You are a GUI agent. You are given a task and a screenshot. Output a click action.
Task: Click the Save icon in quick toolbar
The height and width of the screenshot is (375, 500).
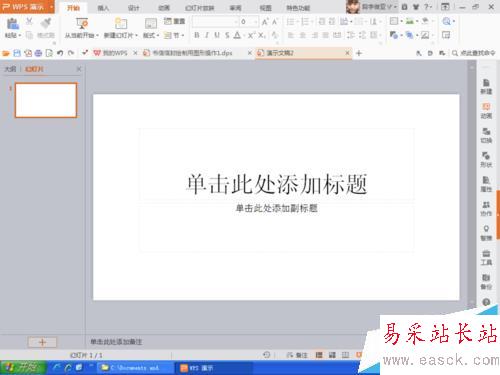[x=17, y=53]
